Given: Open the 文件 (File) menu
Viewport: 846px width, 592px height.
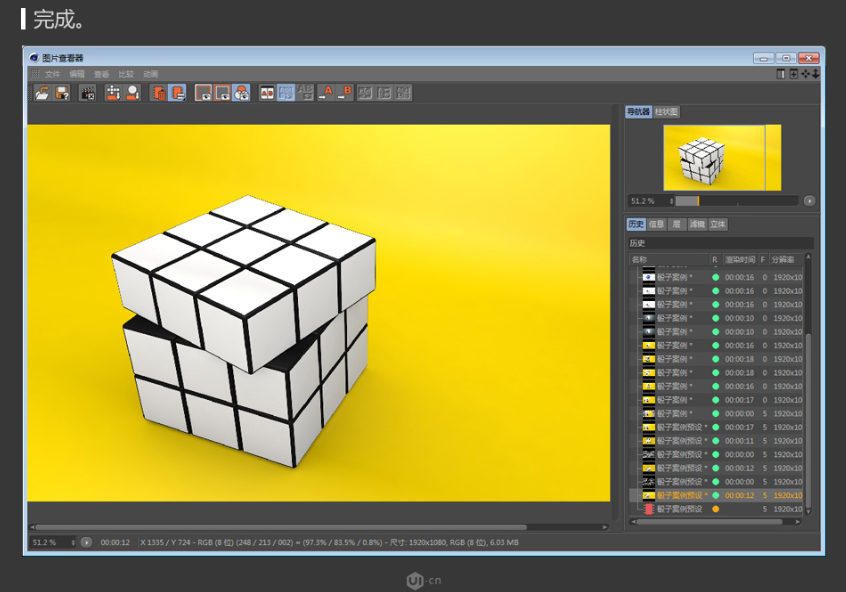Looking at the screenshot, I should [52, 74].
